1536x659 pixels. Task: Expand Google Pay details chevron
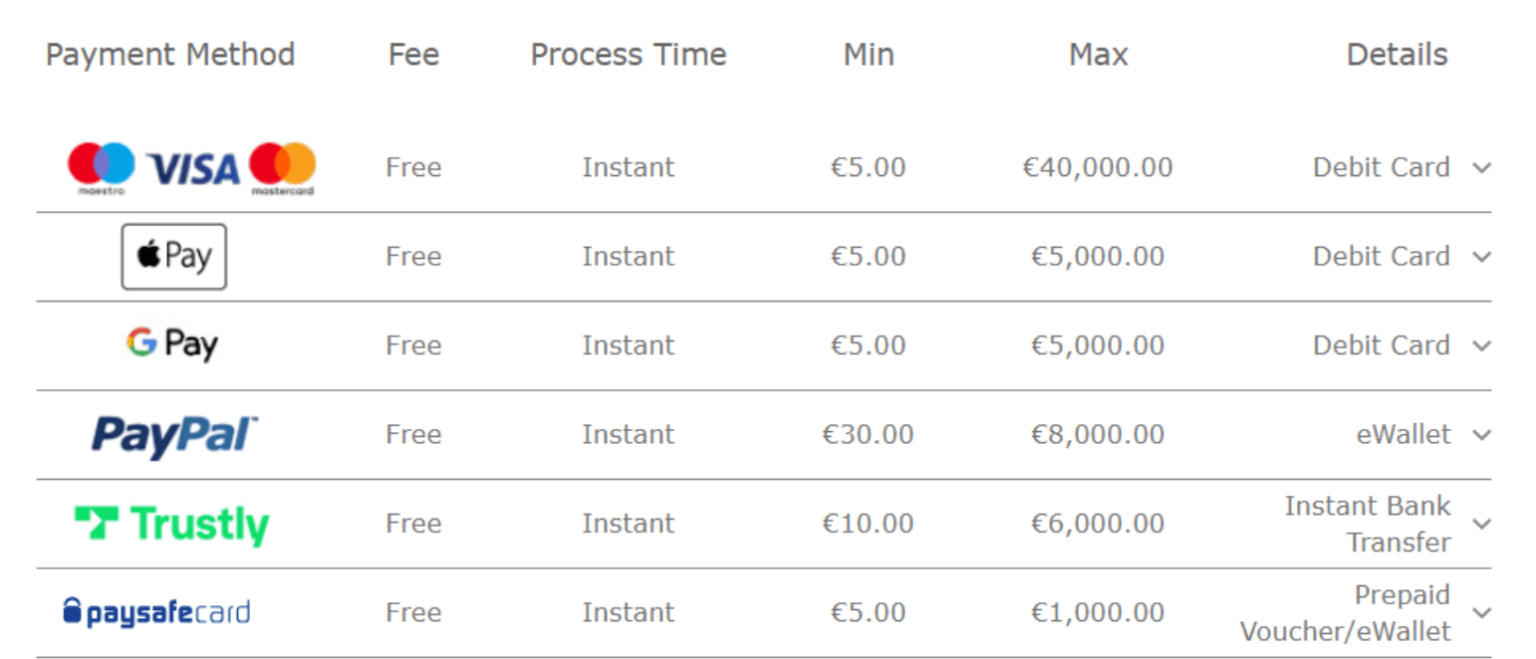click(x=1482, y=346)
